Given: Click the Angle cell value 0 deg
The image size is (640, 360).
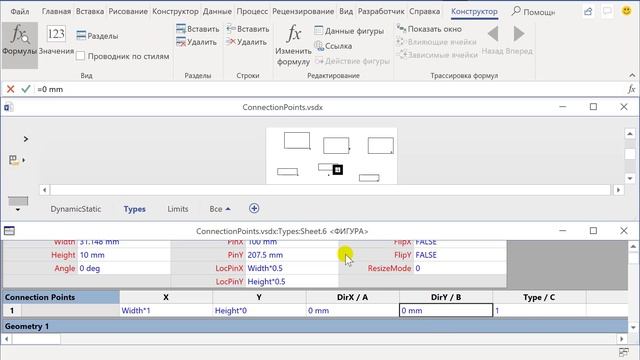Looking at the screenshot, I should (x=124, y=268).
